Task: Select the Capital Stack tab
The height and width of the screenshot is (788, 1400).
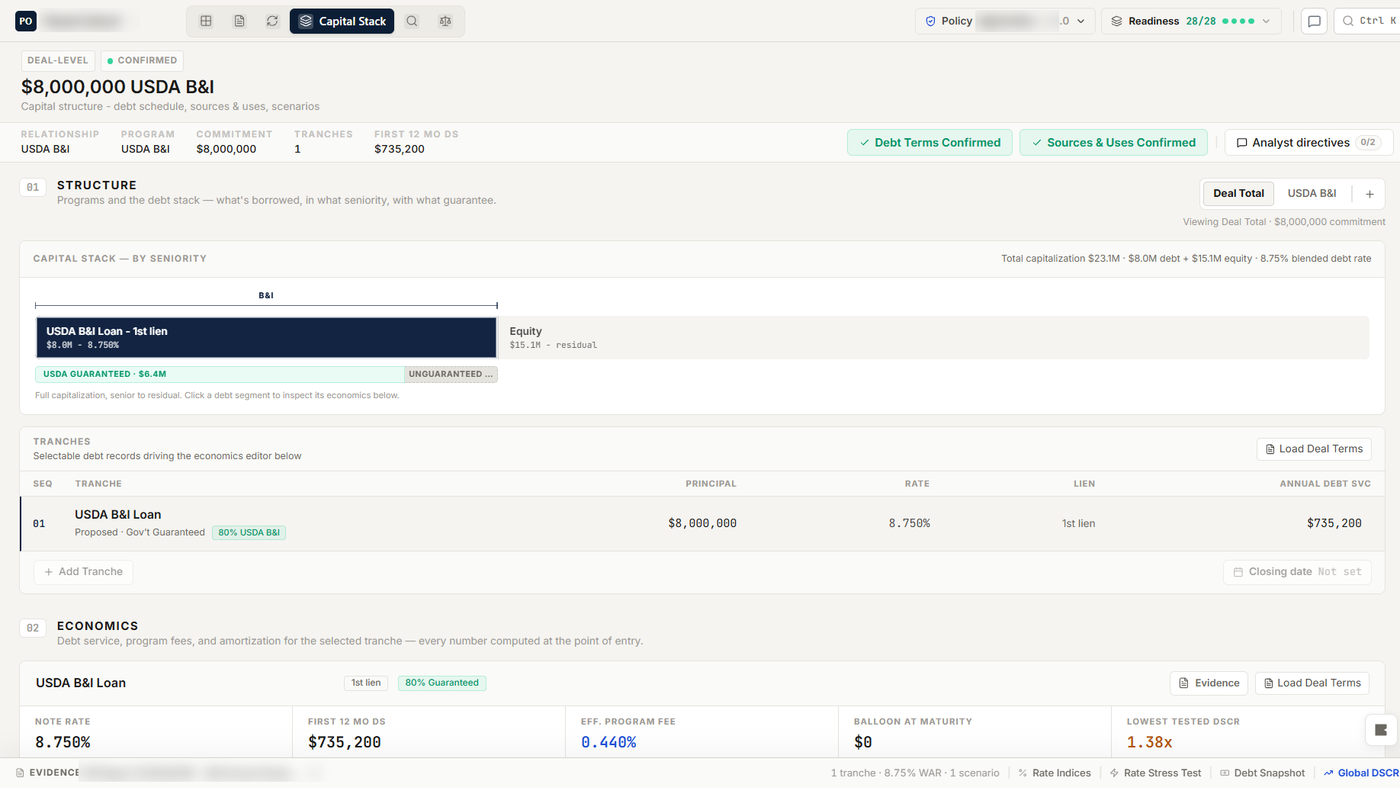Action: tap(342, 21)
